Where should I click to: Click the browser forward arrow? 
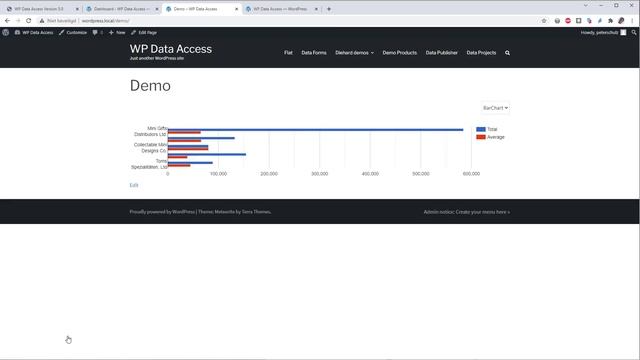(18, 20)
